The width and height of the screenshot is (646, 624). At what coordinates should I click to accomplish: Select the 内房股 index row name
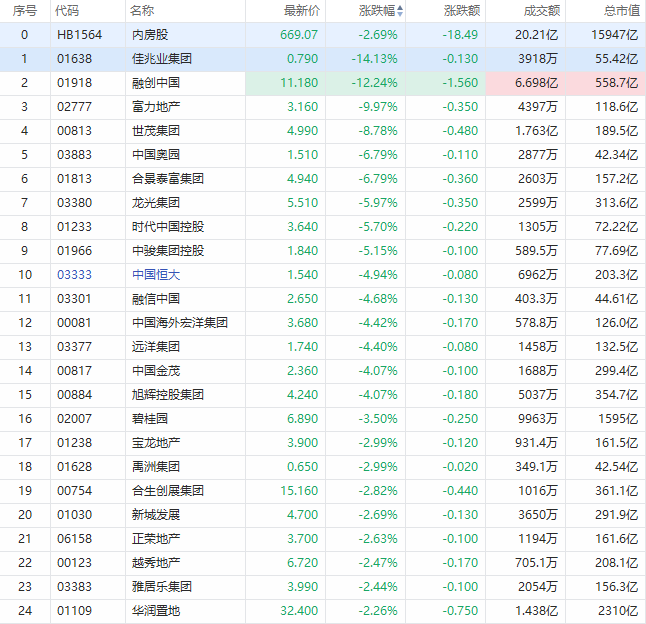(150, 35)
